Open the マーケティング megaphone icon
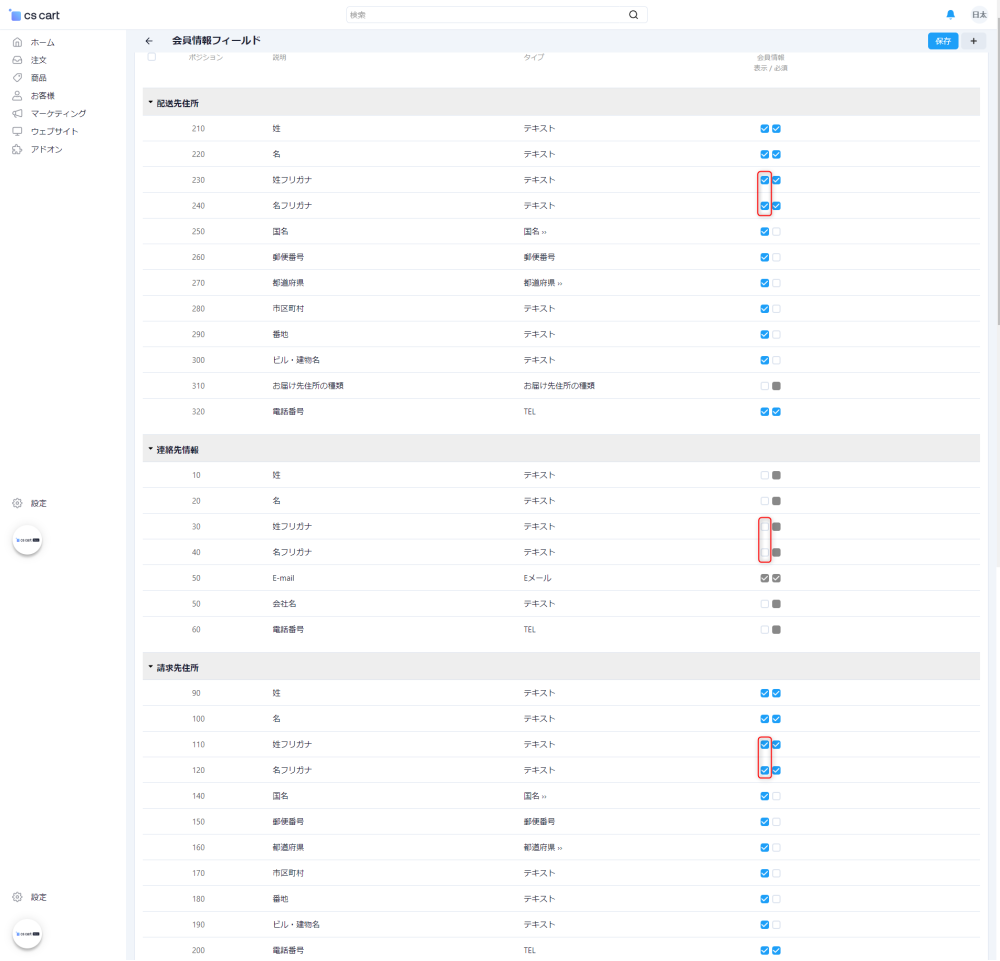The image size is (1000, 961). click(17, 114)
